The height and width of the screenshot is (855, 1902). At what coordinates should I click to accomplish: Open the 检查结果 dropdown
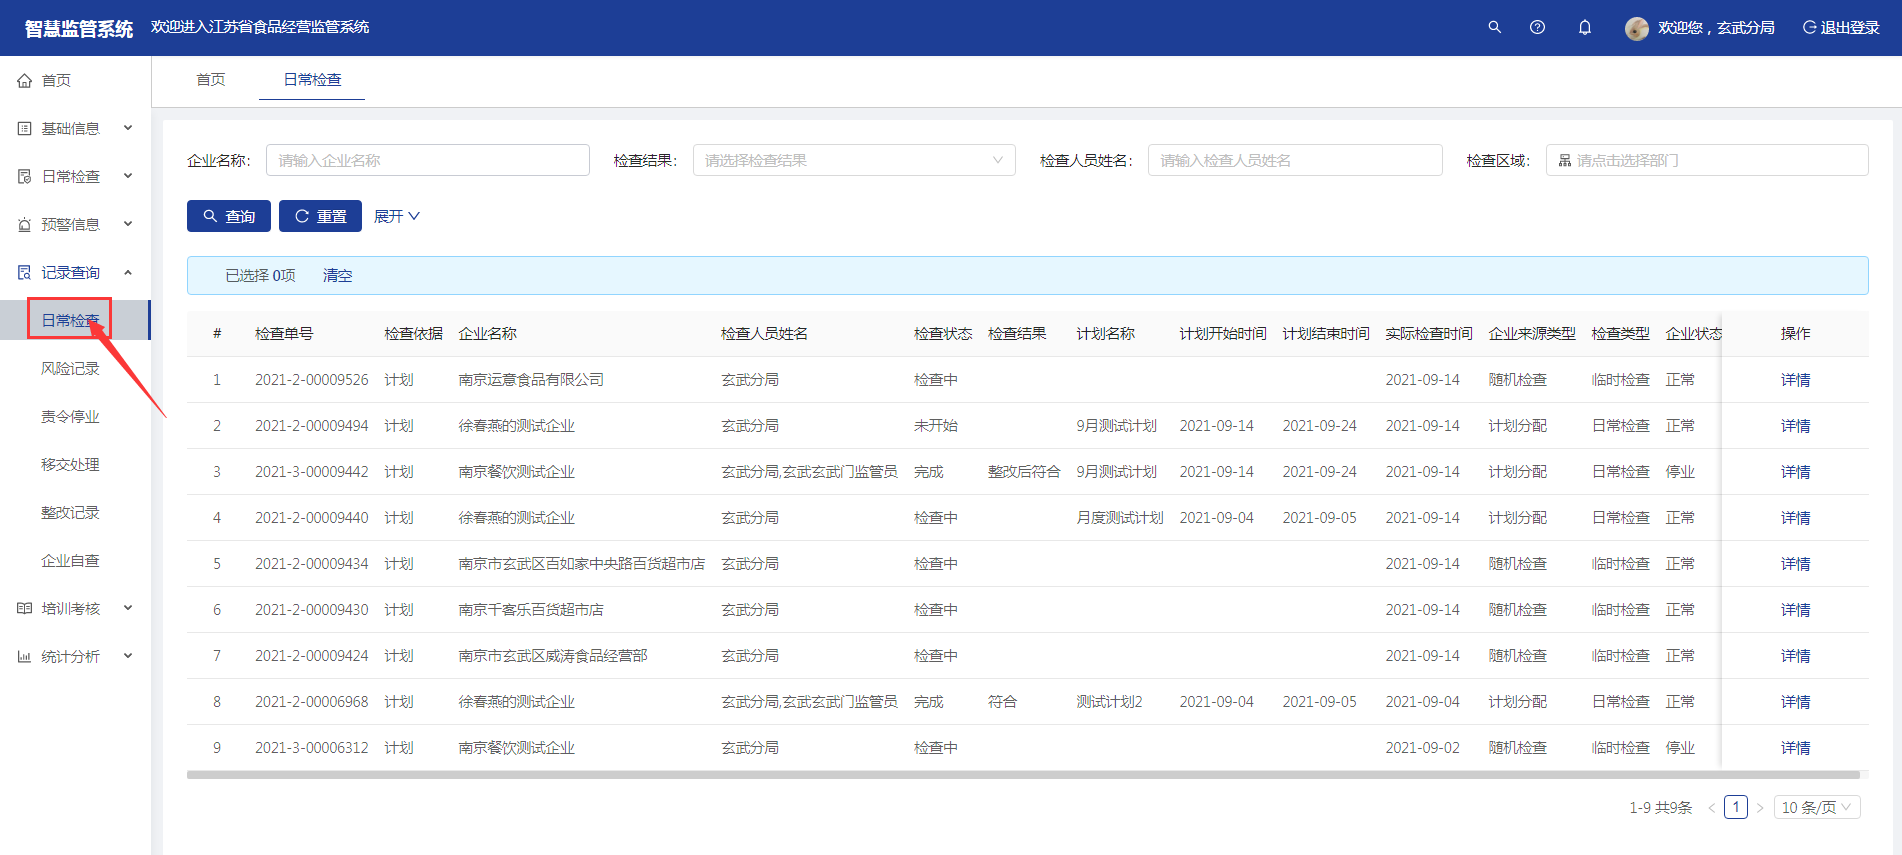pos(853,160)
